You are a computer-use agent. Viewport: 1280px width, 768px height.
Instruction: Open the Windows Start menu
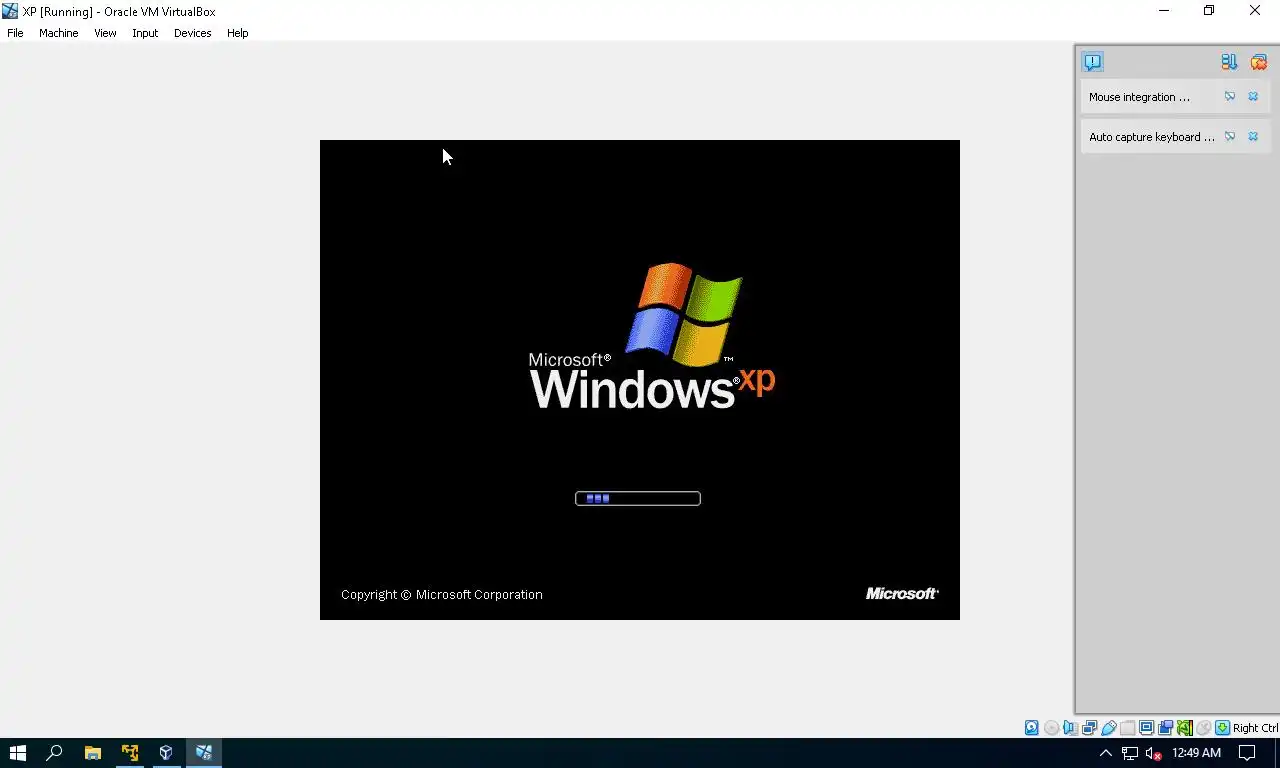pyautogui.click(x=17, y=753)
